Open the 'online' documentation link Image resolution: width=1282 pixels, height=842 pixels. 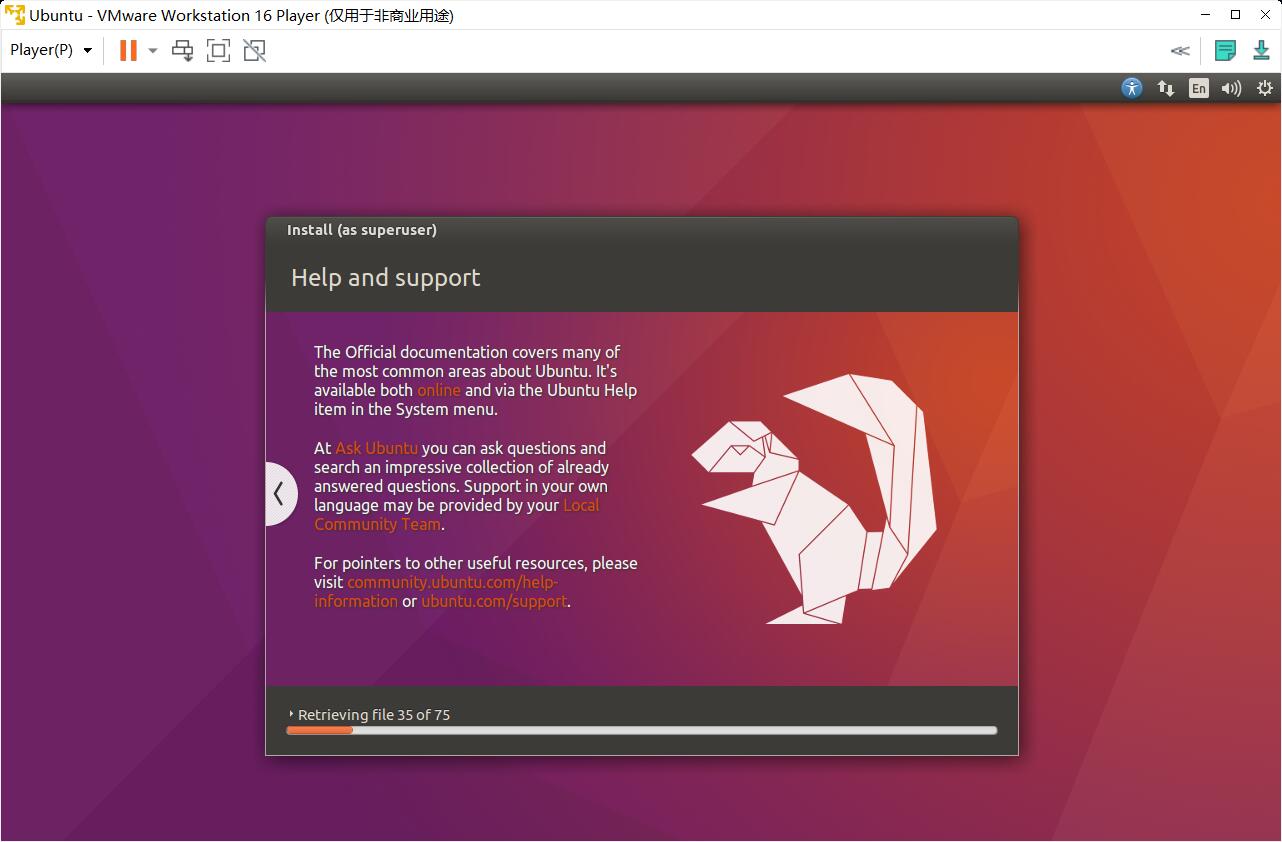tap(439, 390)
